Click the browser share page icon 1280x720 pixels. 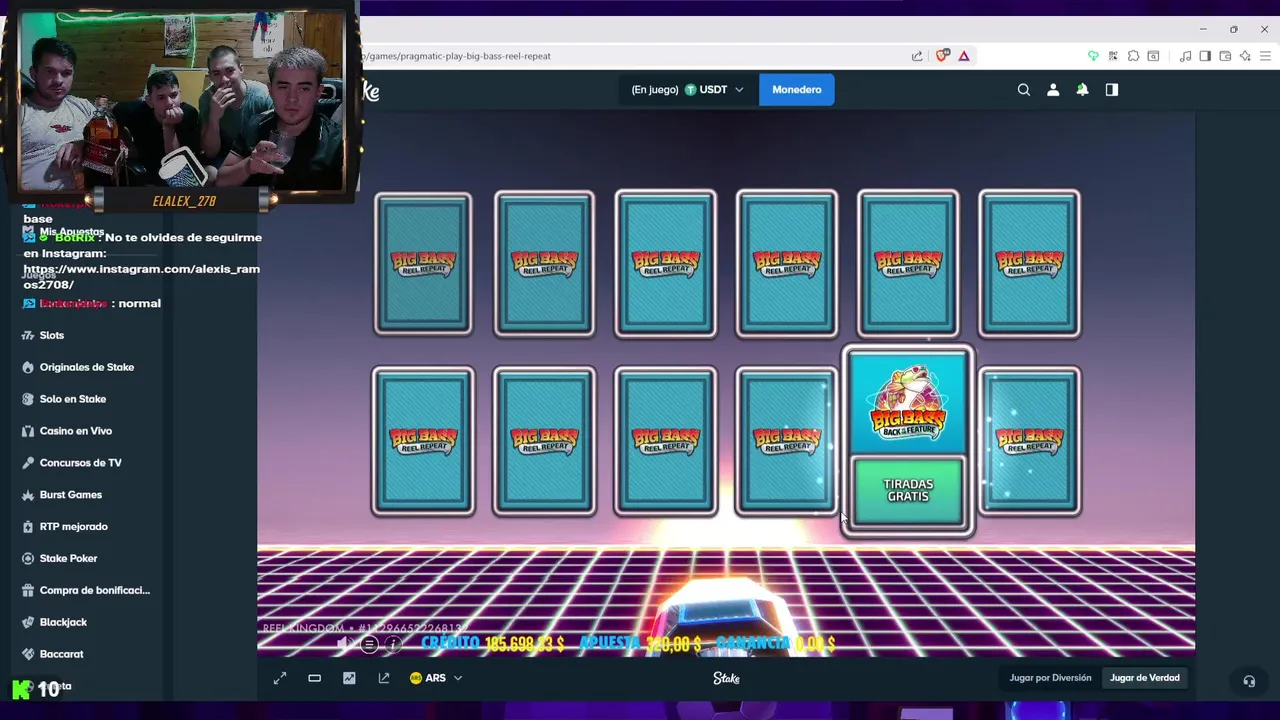tap(917, 56)
